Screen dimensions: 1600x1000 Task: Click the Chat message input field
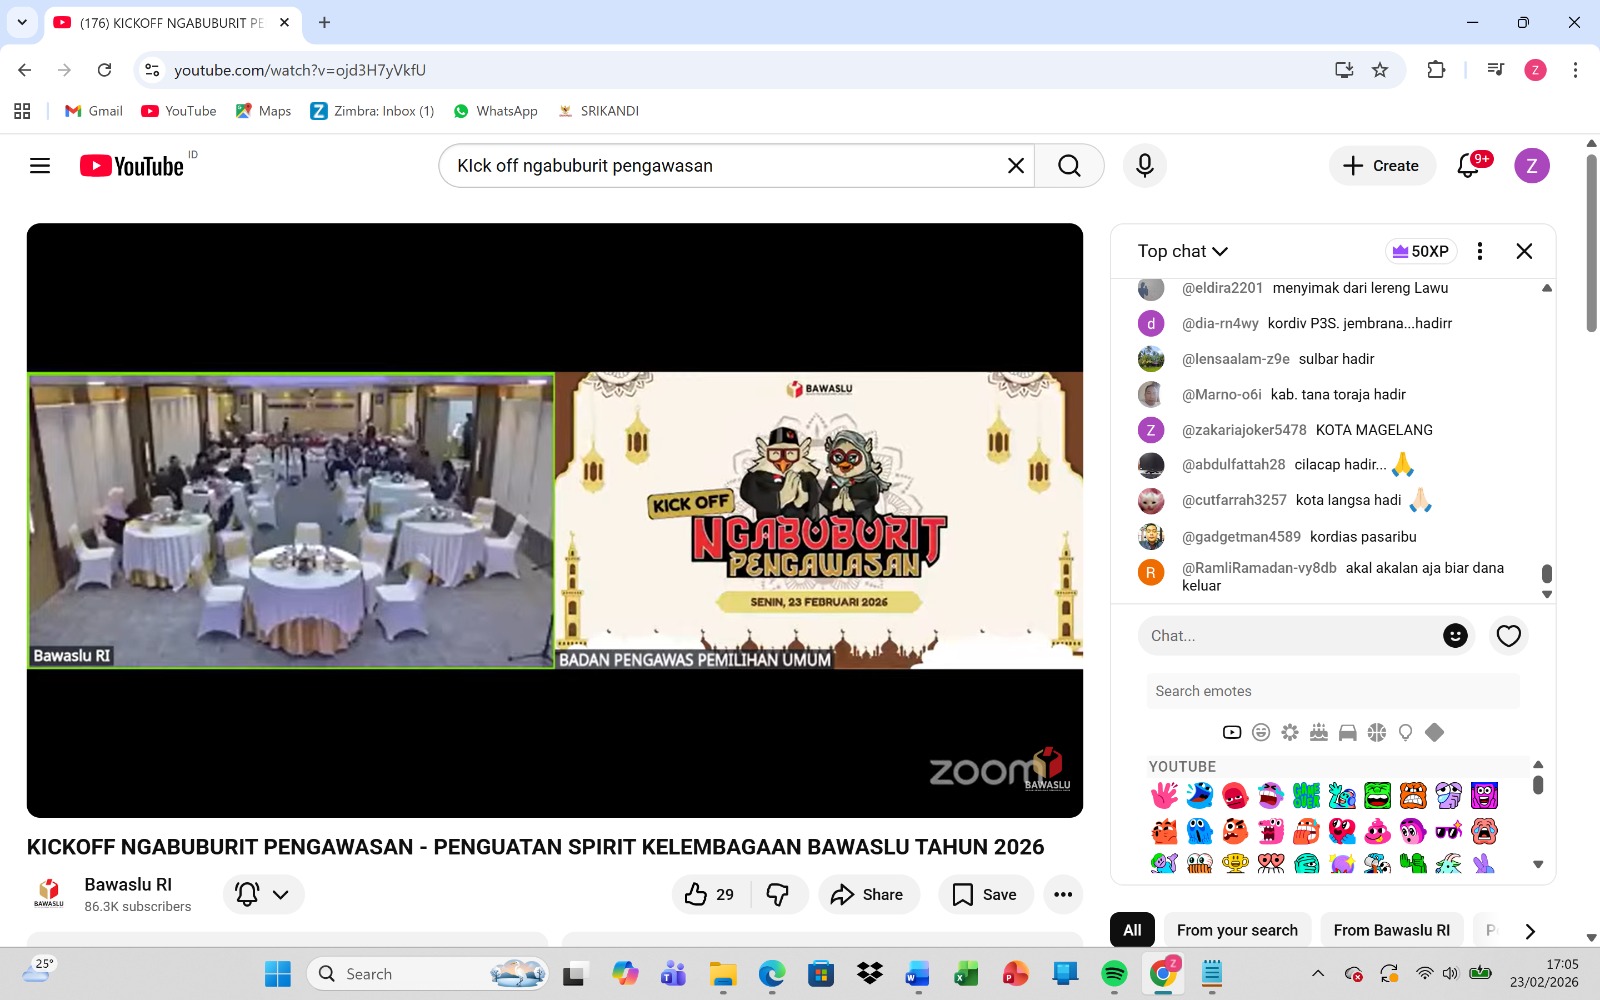(1290, 636)
